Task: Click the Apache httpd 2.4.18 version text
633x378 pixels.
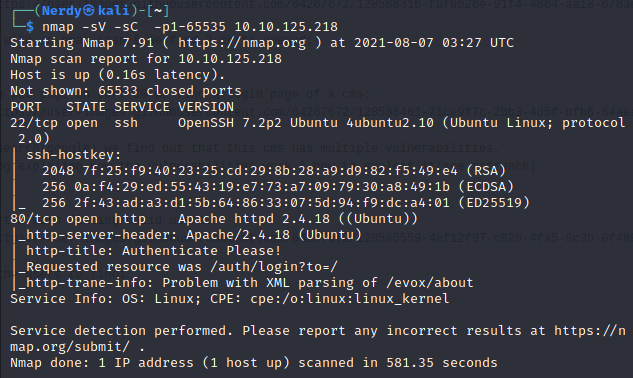Action: point(254,219)
